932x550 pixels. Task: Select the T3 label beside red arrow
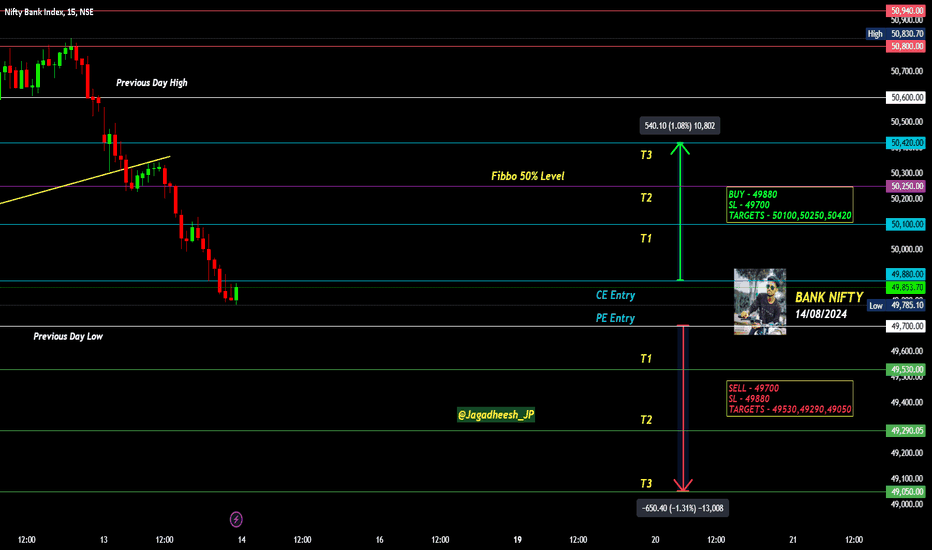(646, 483)
